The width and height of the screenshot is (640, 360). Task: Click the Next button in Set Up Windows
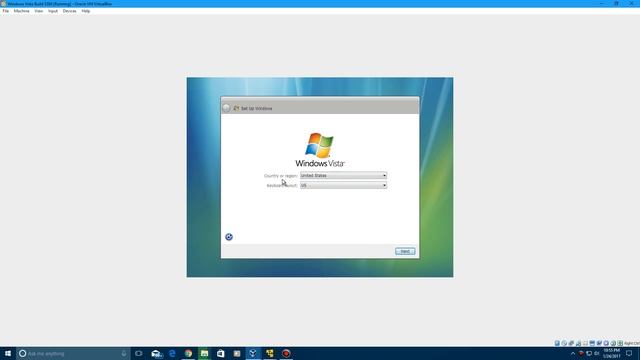[405, 251]
